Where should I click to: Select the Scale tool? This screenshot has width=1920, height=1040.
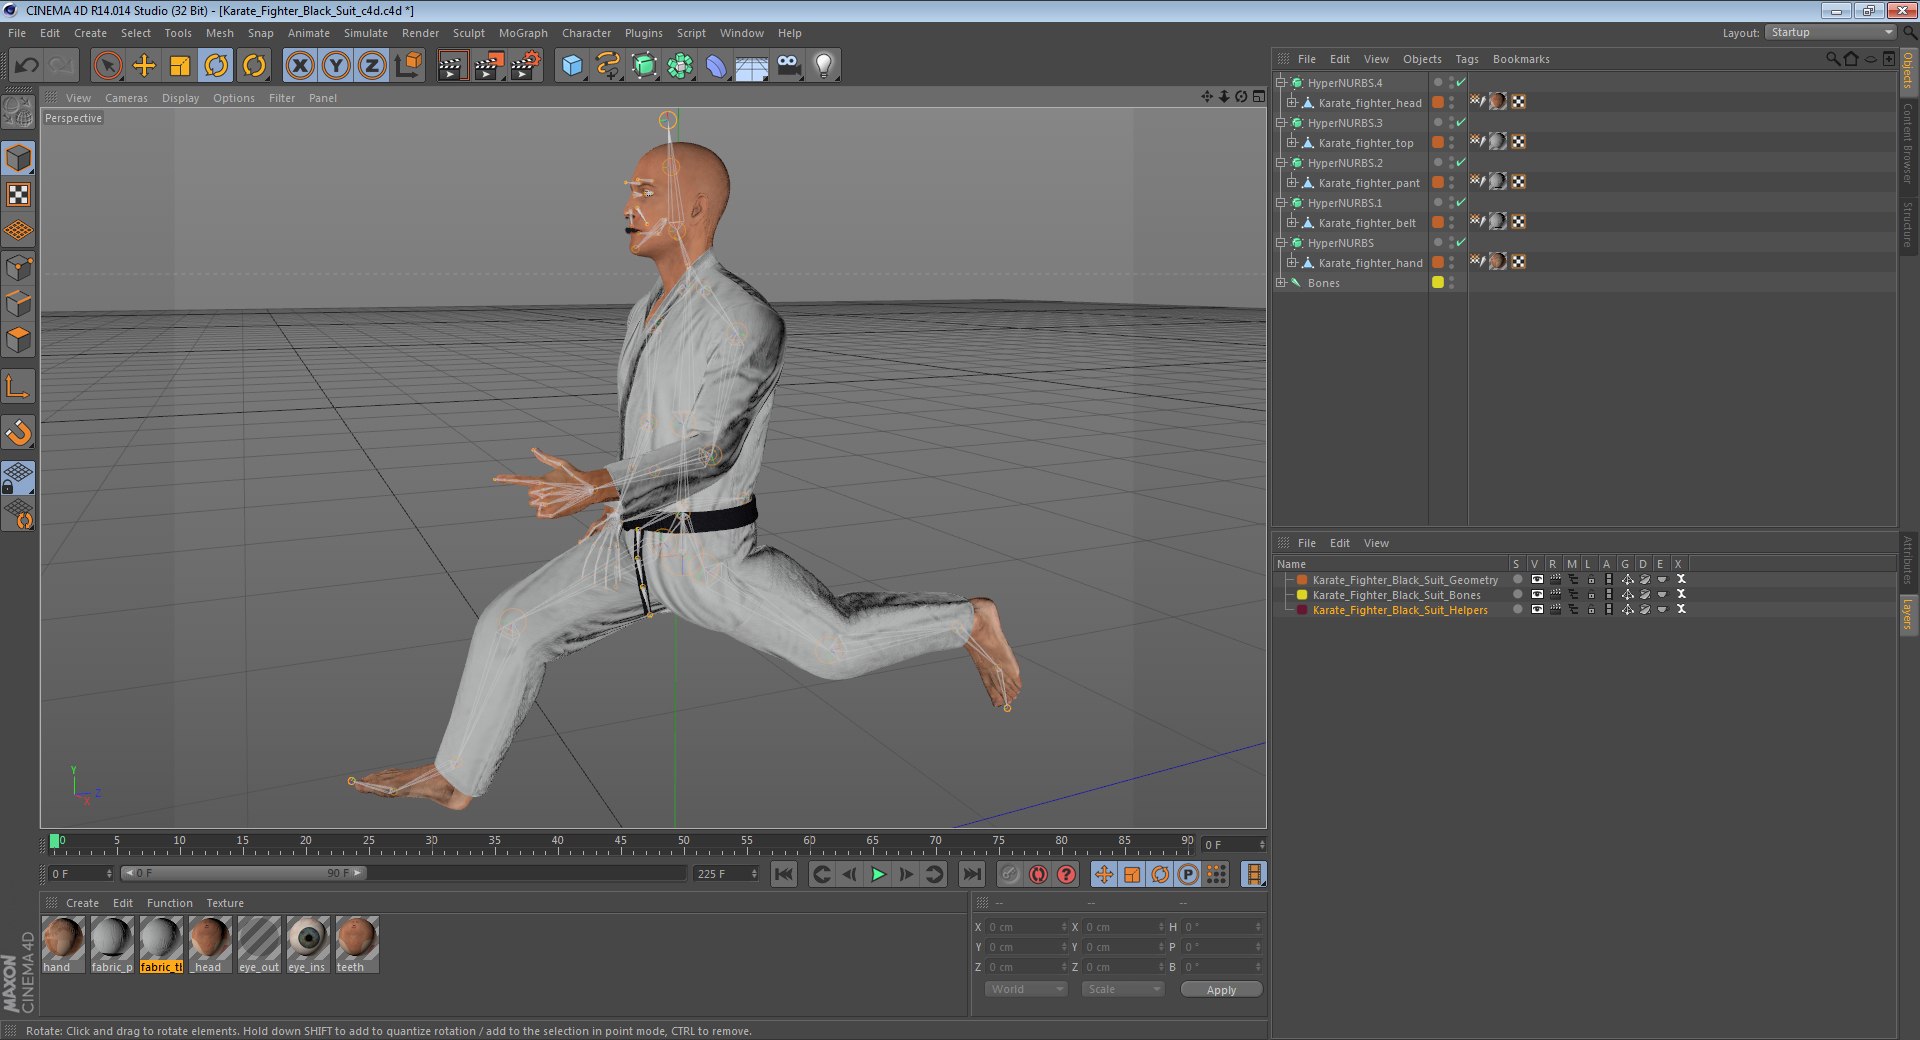[x=180, y=66]
